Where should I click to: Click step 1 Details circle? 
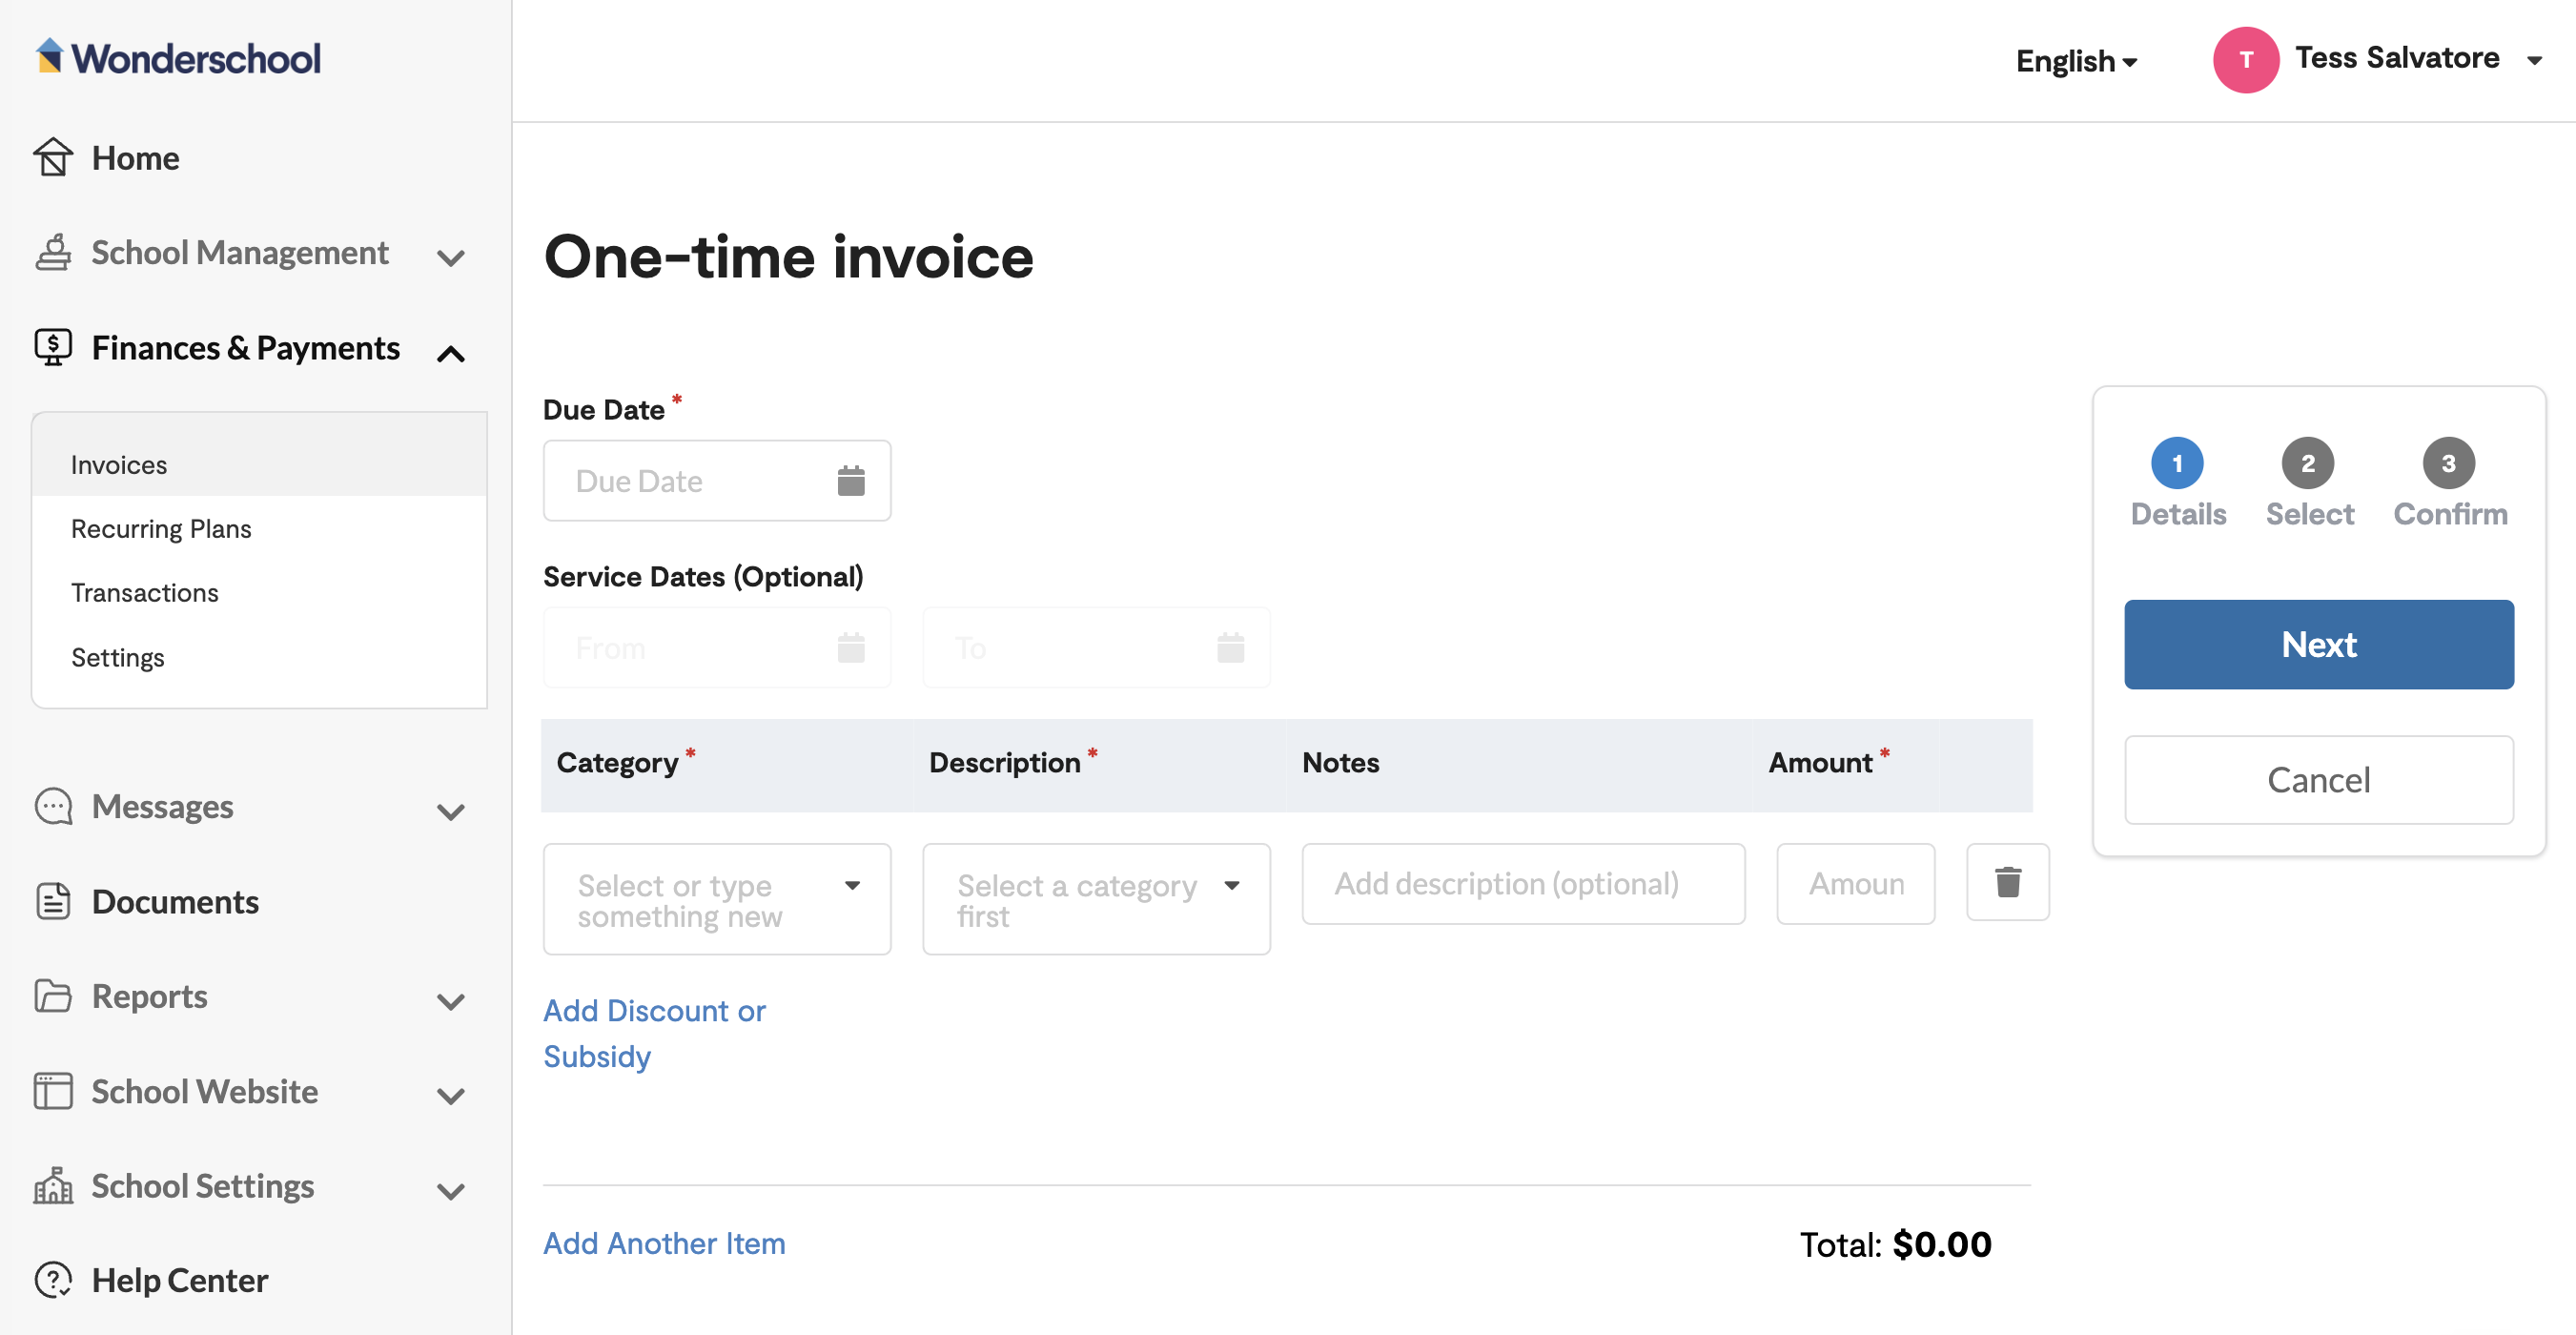tap(2177, 463)
